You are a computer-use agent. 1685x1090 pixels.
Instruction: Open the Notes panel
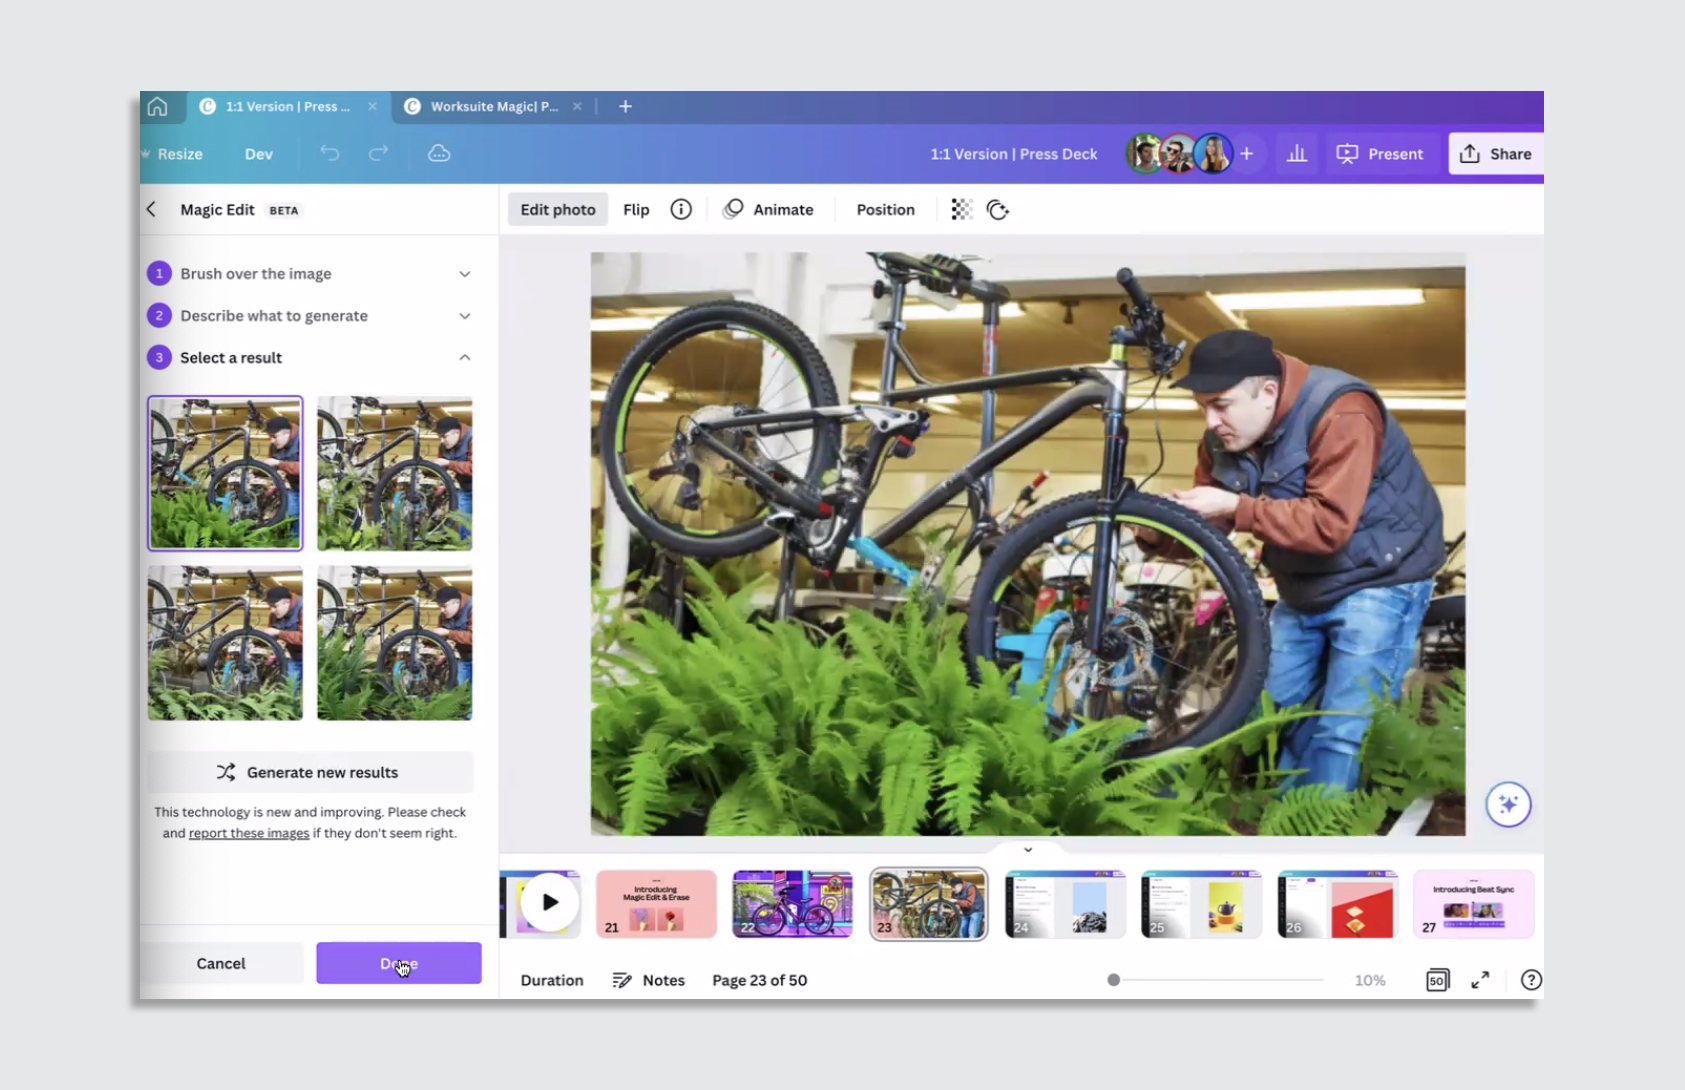click(x=649, y=980)
